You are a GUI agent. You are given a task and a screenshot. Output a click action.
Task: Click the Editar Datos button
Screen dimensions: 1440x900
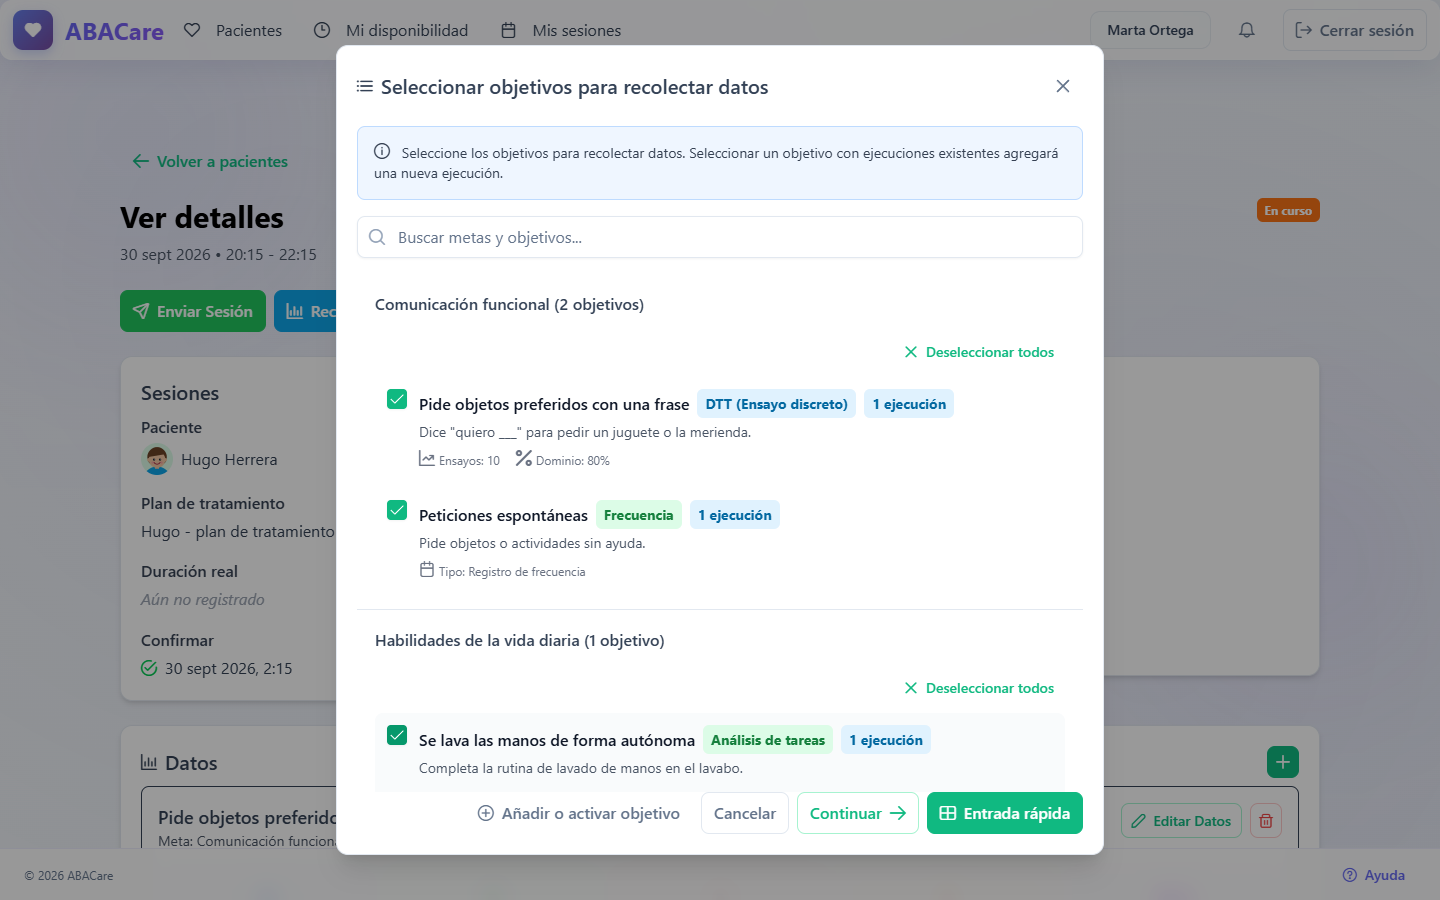point(1181,821)
